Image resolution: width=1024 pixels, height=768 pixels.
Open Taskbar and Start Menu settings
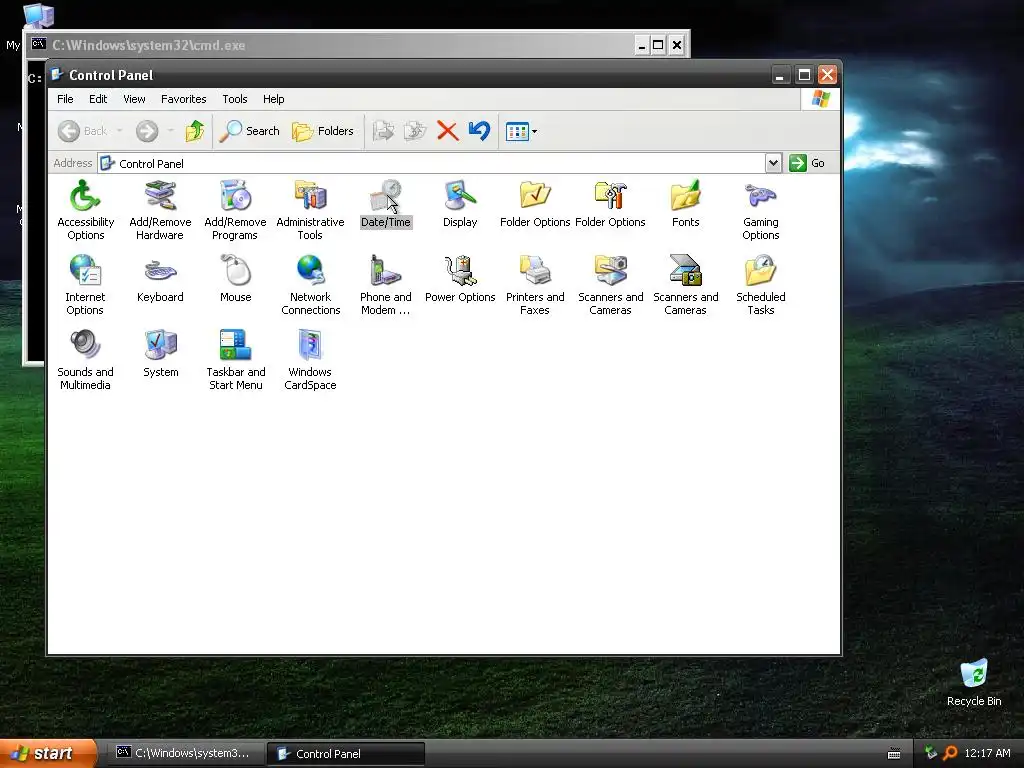point(235,360)
